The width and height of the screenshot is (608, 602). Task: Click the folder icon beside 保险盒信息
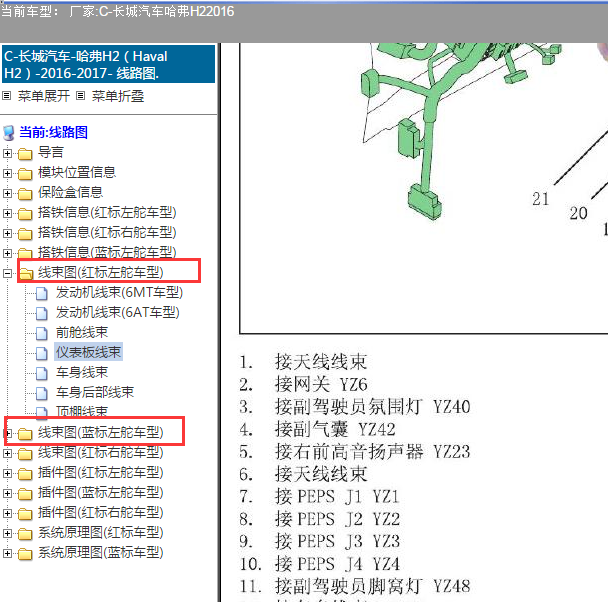click(25, 193)
